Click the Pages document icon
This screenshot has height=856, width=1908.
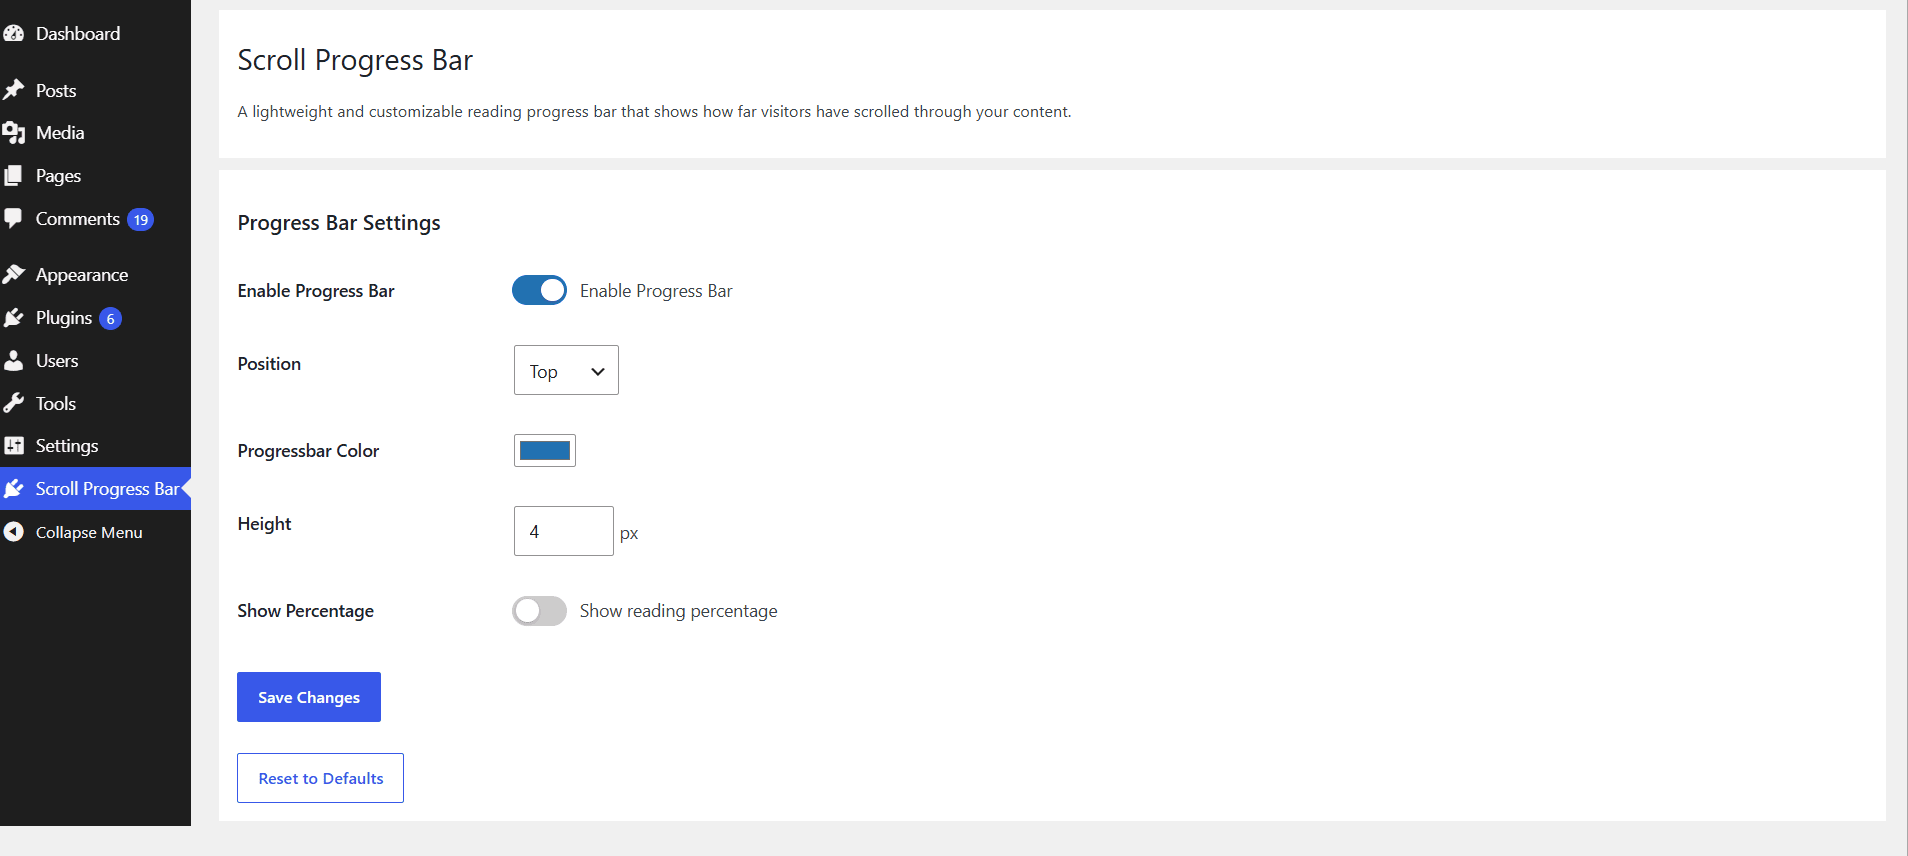click(13, 176)
